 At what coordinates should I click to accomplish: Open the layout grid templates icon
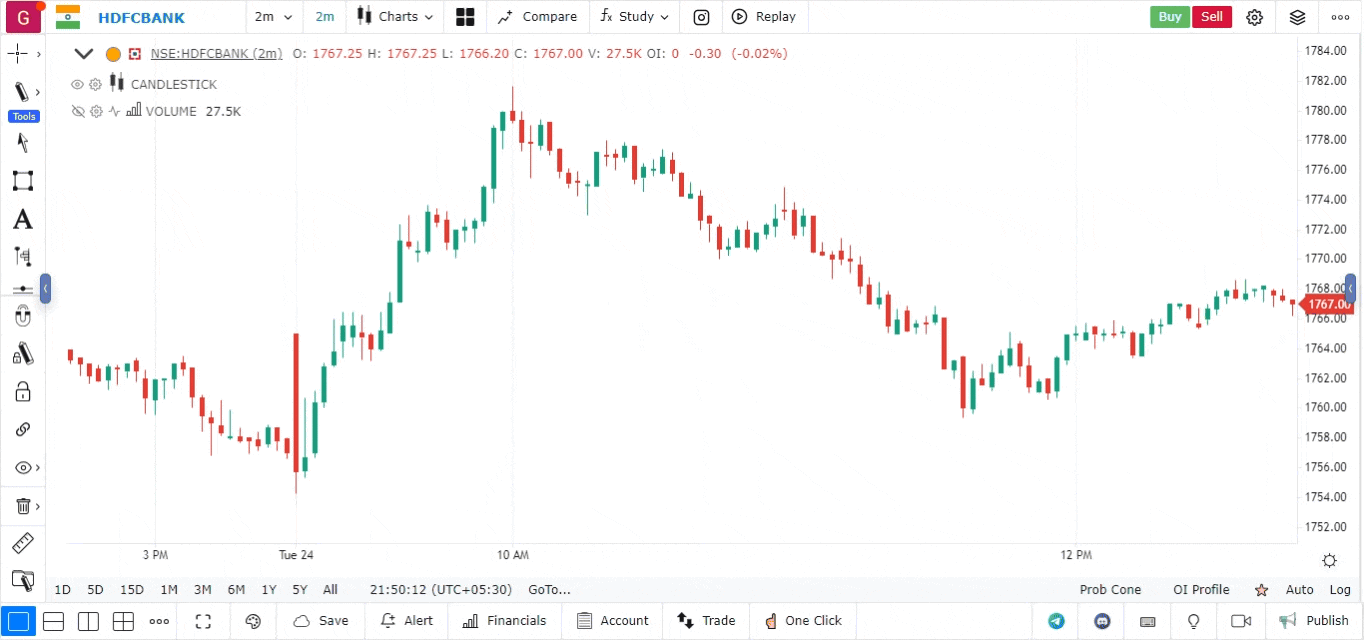[465, 17]
